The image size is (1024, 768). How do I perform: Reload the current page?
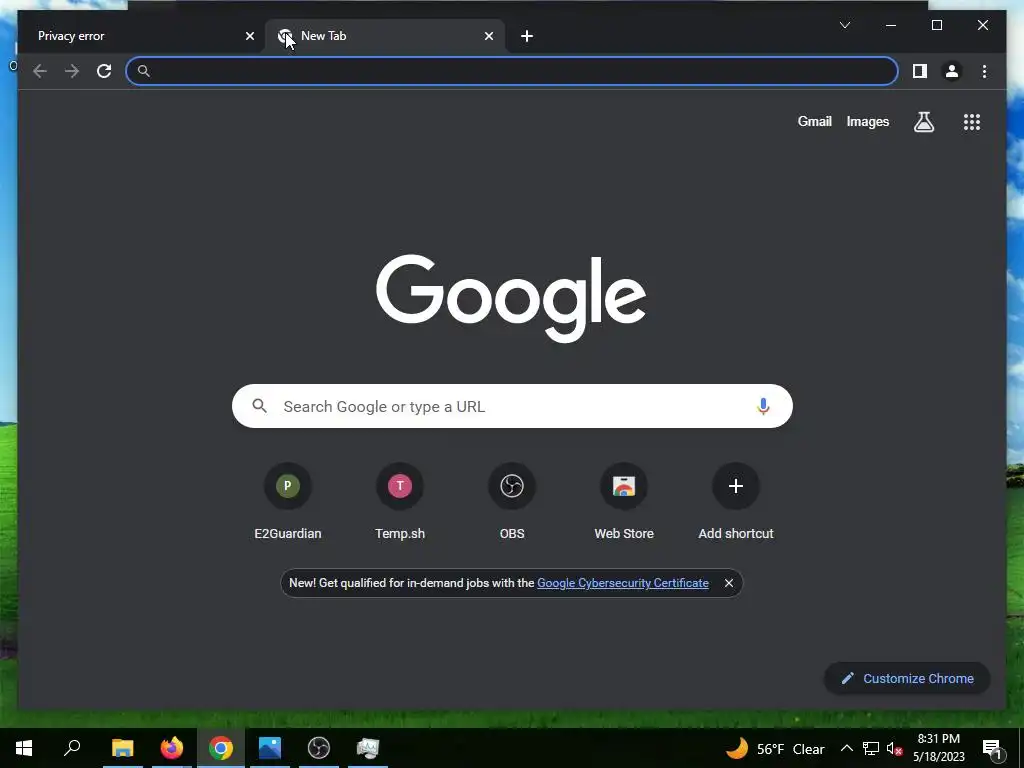[x=104, y=71]
